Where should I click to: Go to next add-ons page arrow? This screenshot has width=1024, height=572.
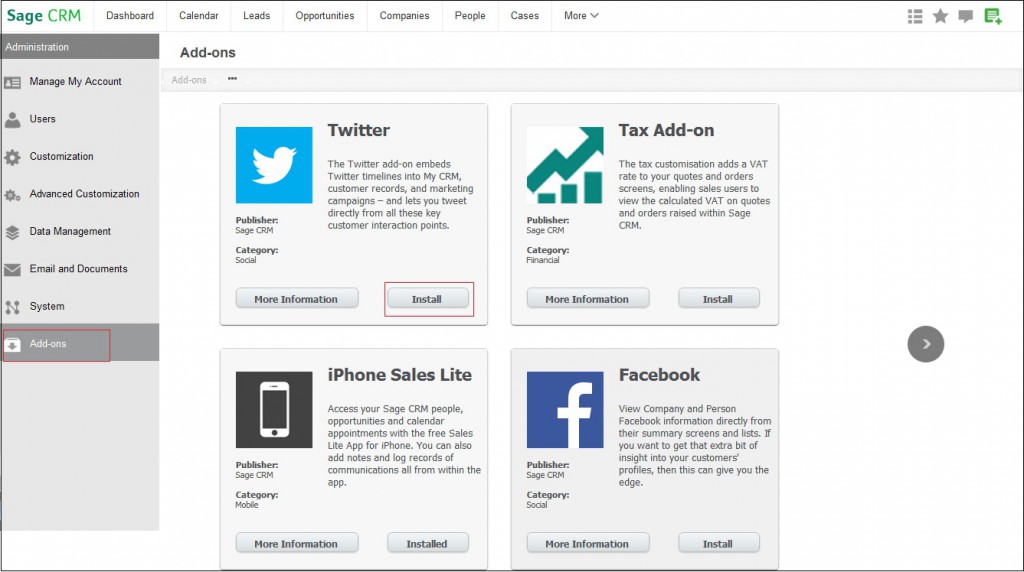pyautogui.click(x=925, y=344)
